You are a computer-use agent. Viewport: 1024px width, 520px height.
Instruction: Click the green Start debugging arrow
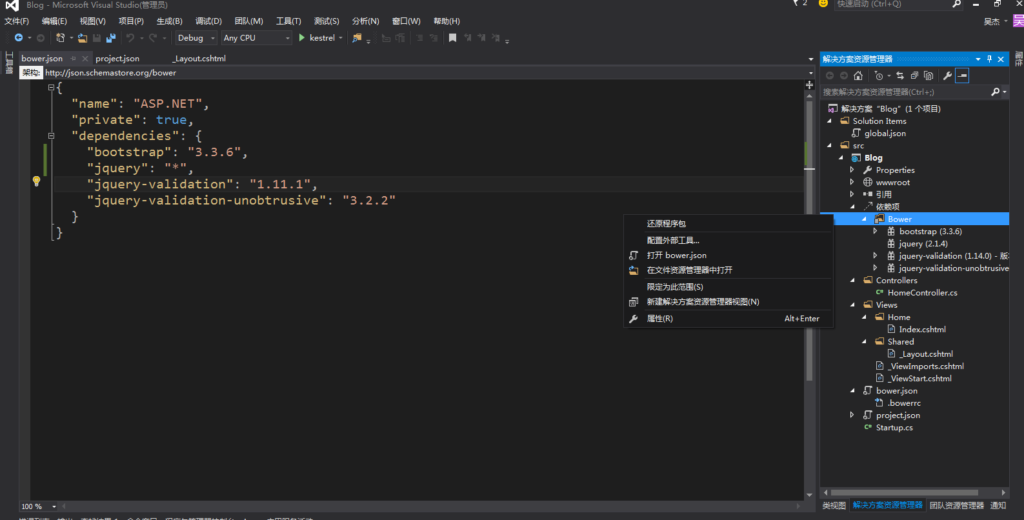302,38
